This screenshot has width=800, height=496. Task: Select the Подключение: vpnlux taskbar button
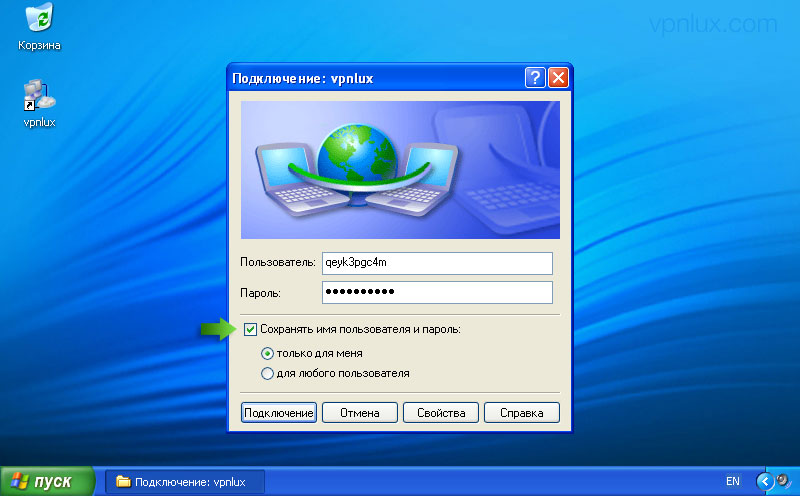point(185,482)
